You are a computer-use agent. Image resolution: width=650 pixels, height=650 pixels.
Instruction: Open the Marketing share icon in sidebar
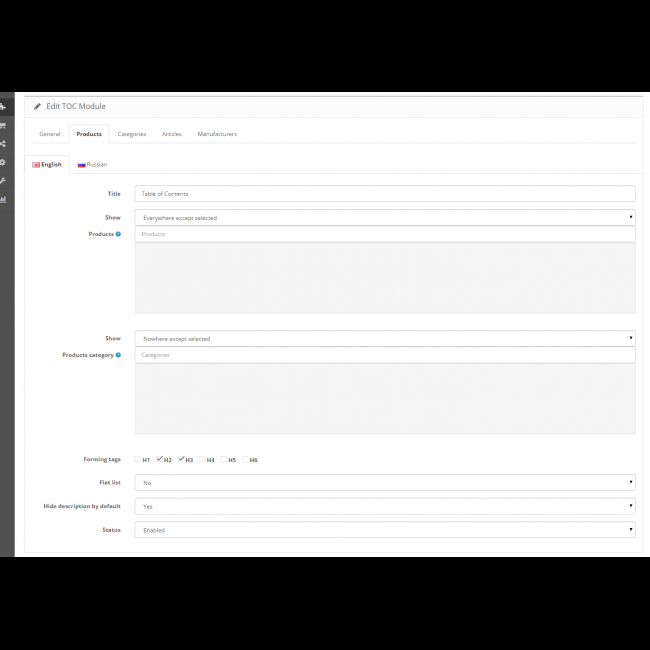point(3,144)
